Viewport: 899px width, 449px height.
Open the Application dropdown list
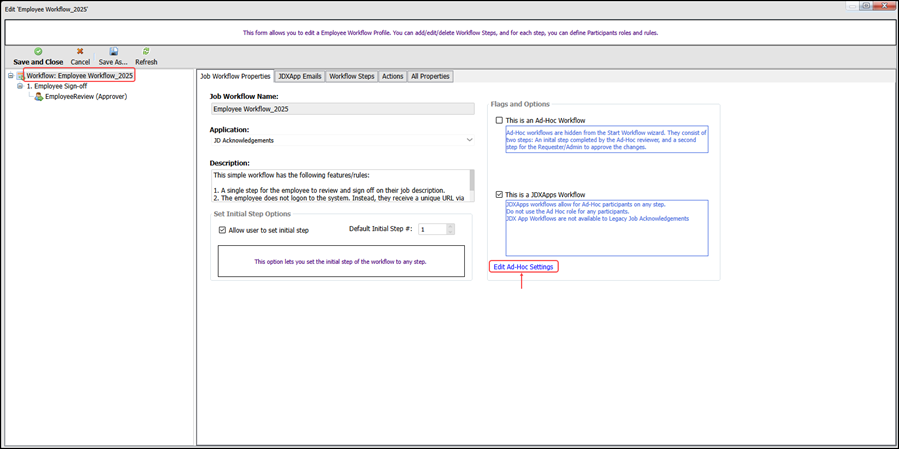(x=469, y=140)
